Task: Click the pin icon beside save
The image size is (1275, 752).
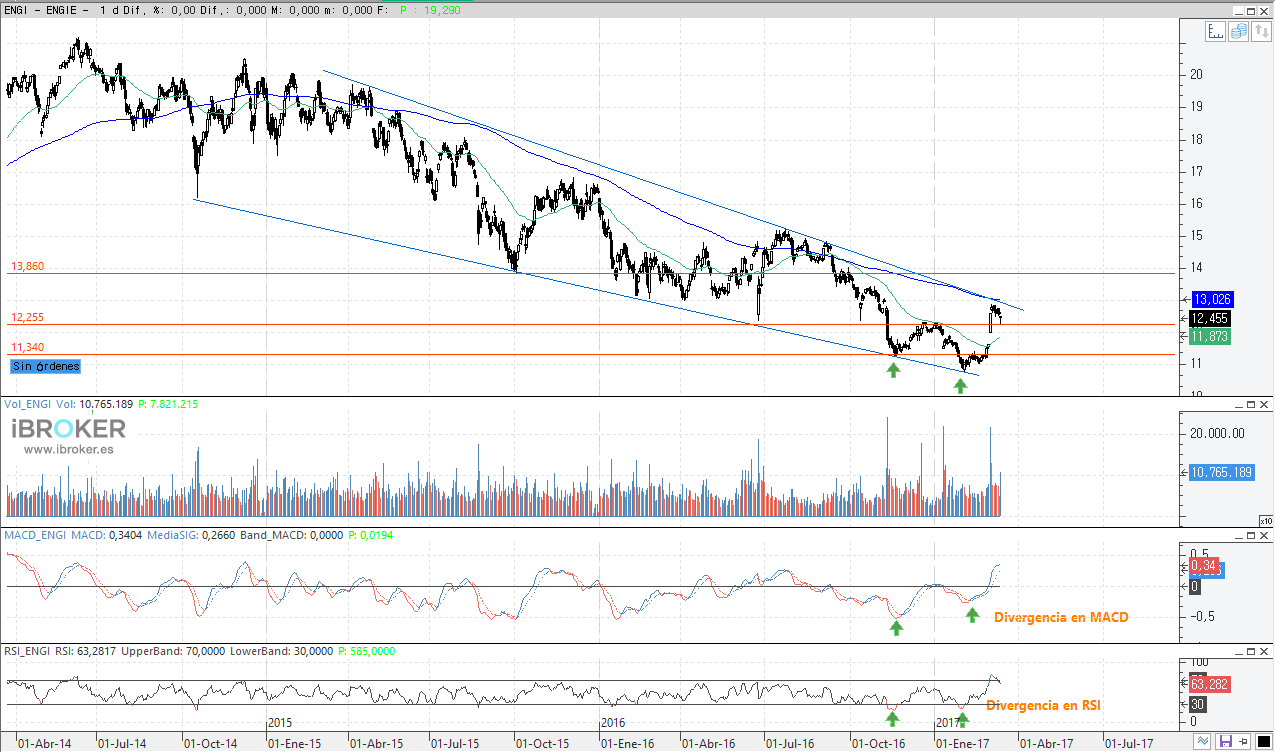Action: [x=1244, y=742]
